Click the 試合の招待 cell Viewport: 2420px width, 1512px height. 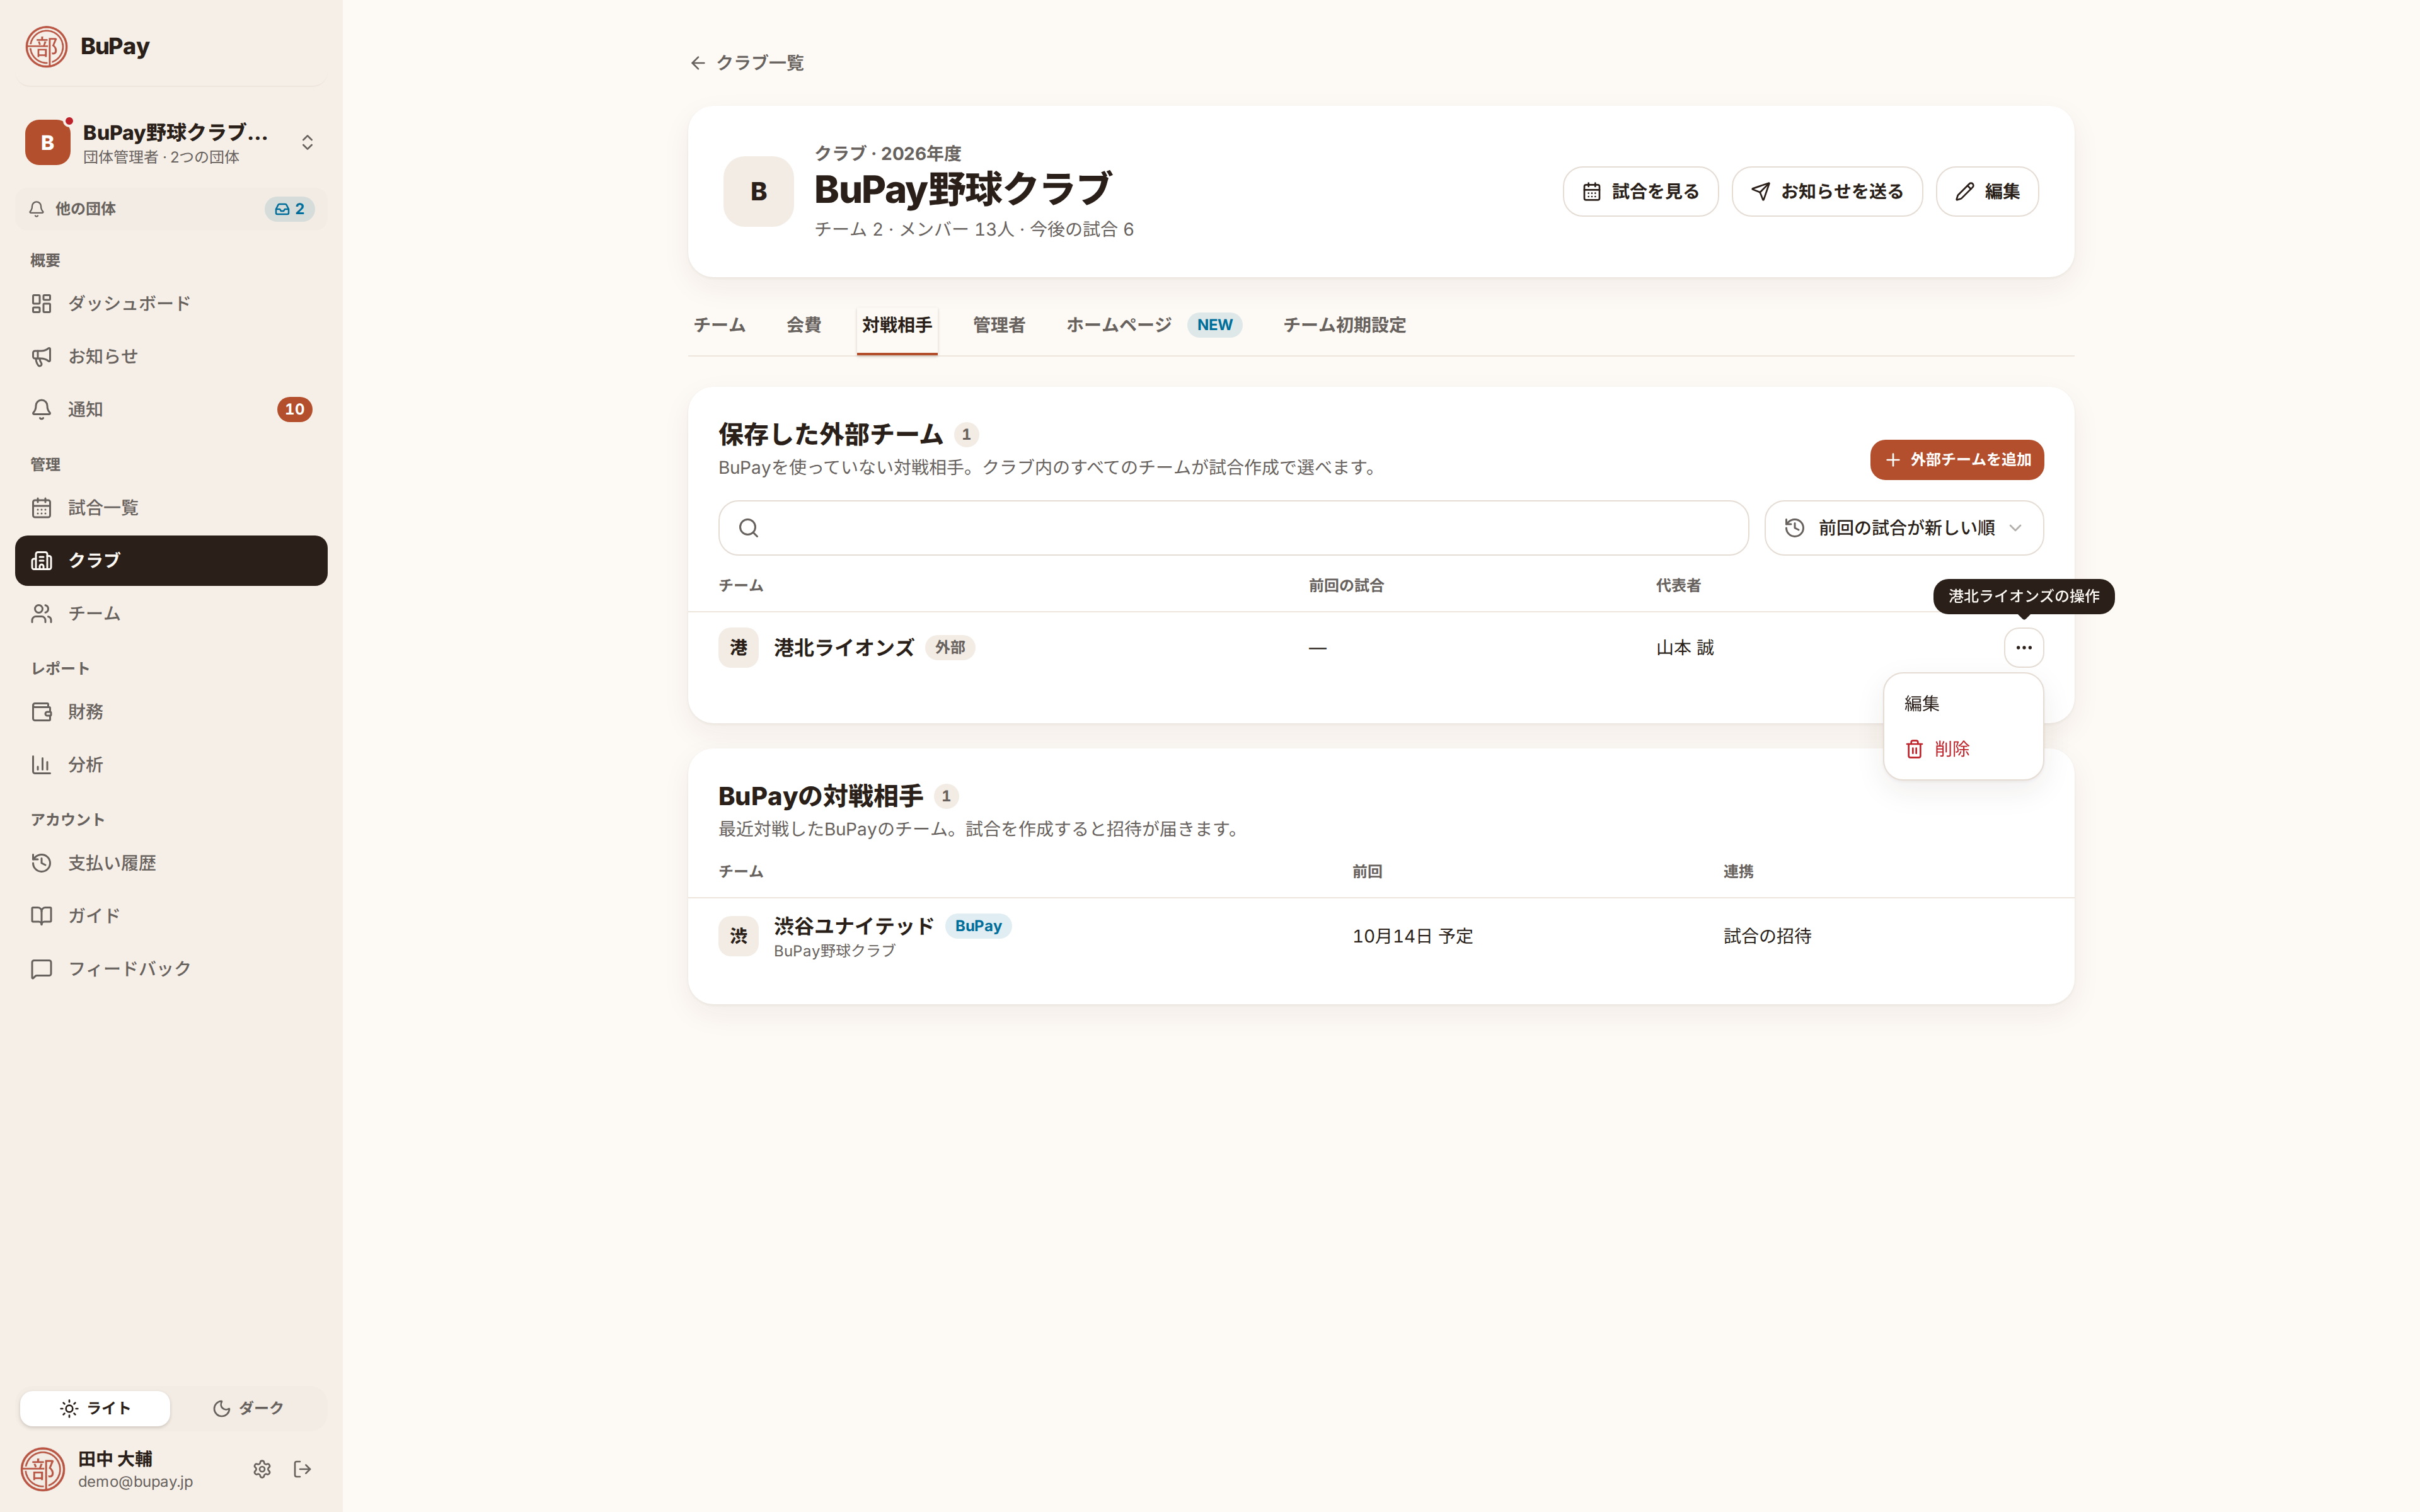point(1767,936)
